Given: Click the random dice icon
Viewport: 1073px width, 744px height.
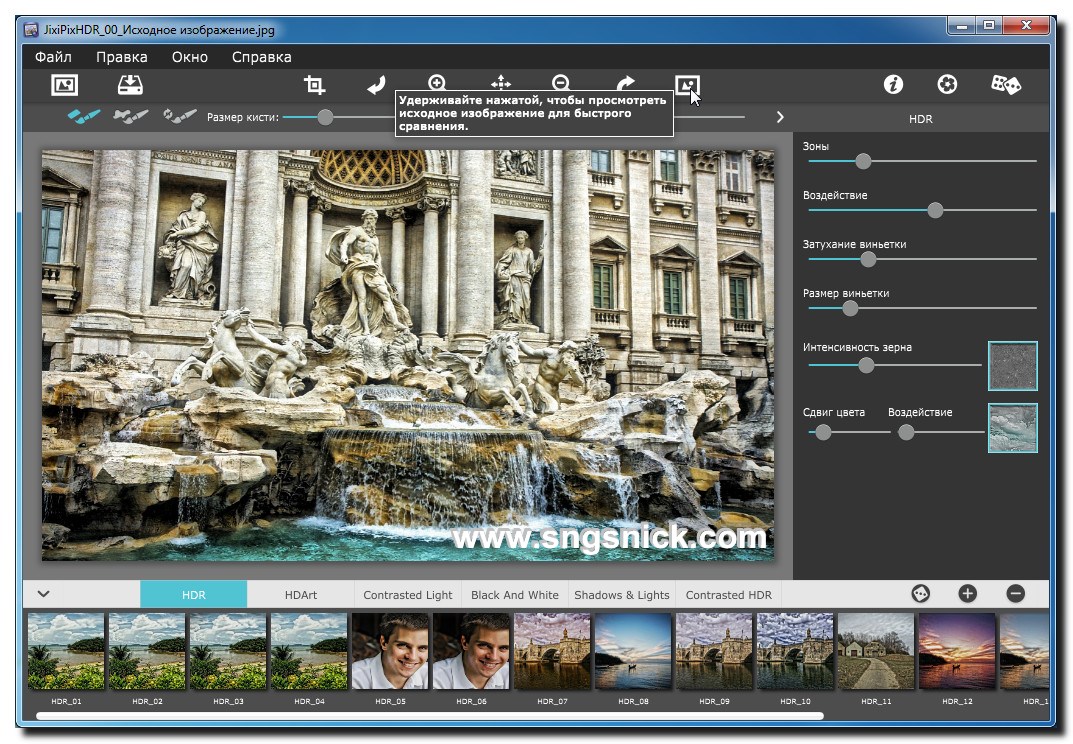Looking at the screenshot, I should coord(1006,84).
